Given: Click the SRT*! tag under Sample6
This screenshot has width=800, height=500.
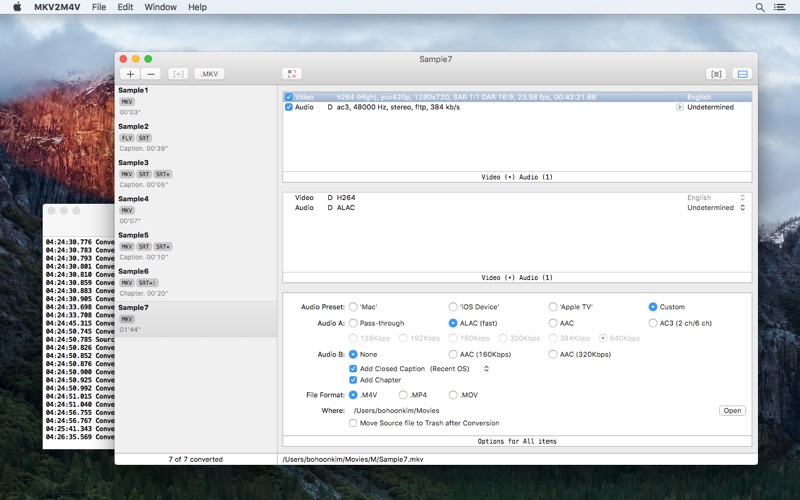Looking at the screenshot, I should click(148, 283).
